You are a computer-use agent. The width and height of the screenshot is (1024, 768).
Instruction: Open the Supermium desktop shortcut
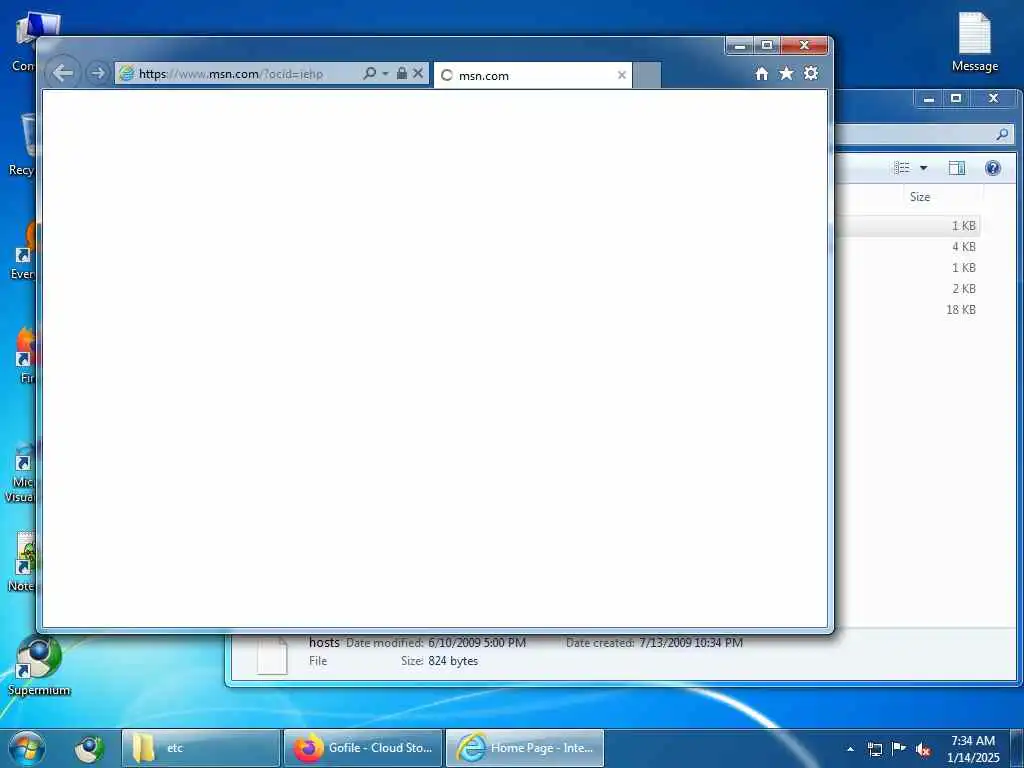tap(39, 665)
